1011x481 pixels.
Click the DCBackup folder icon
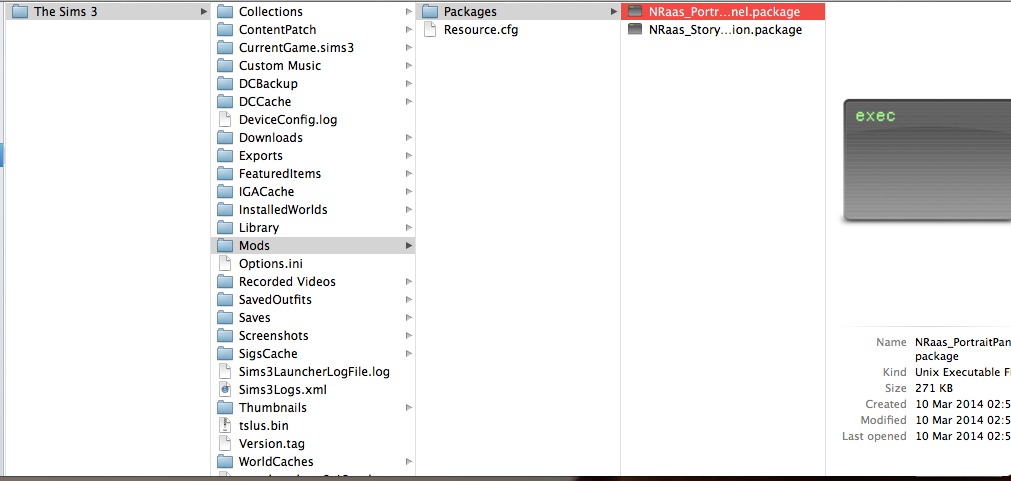click(x=224, y=84)
